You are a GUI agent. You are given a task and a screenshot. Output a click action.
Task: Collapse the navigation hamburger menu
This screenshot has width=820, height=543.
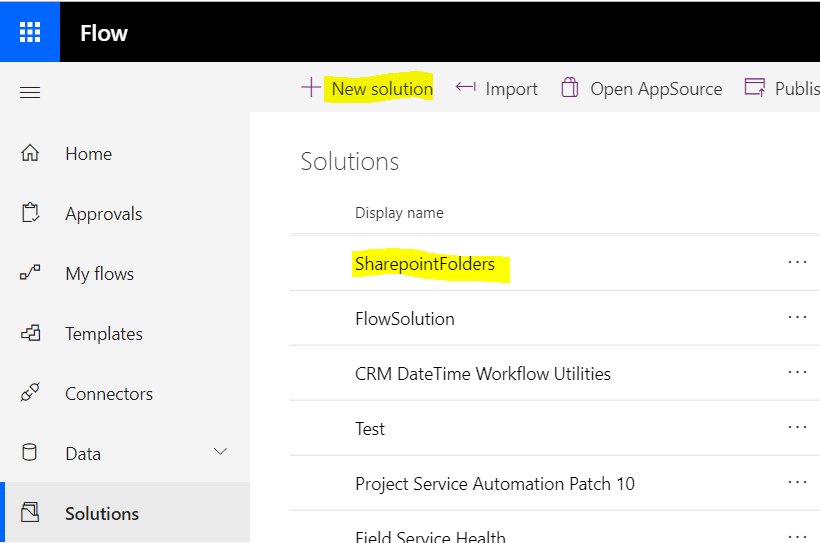(30, 93)
